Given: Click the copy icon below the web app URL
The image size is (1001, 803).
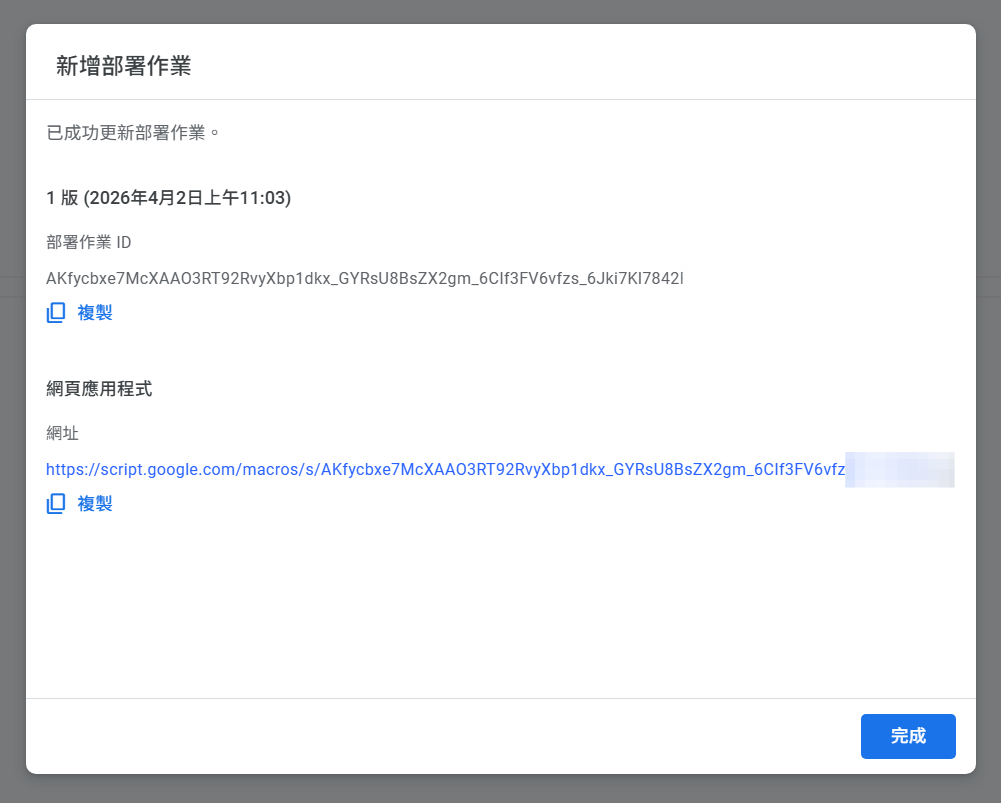Looking at the screenshot, I should tap(56, 503).
